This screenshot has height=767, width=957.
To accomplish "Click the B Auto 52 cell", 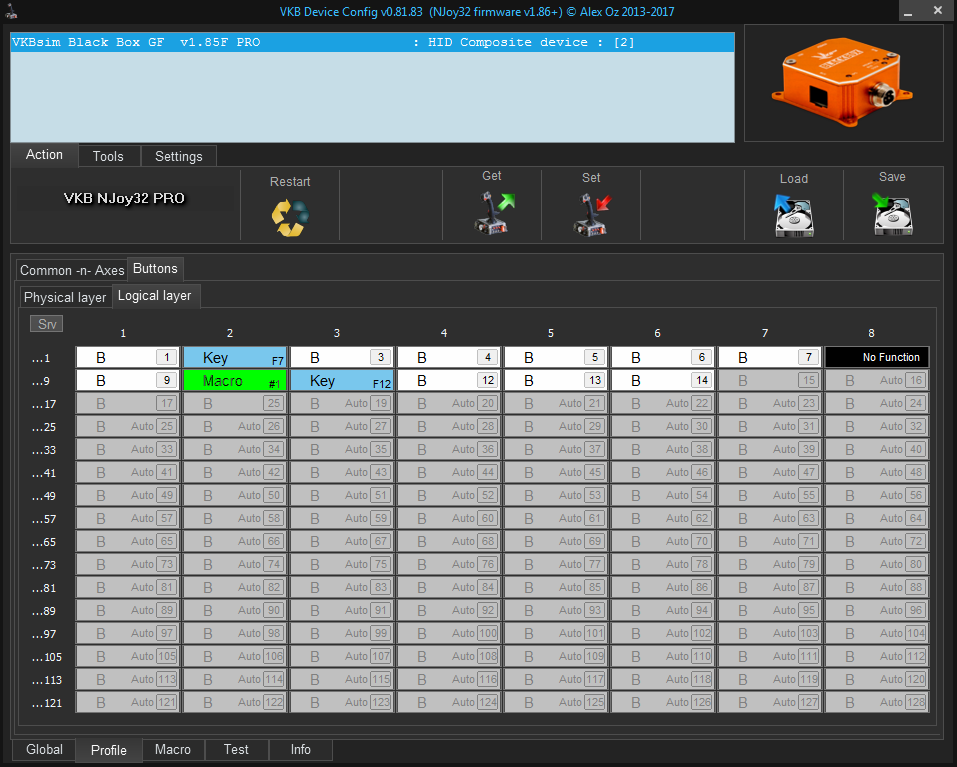I will click(449, 495).
